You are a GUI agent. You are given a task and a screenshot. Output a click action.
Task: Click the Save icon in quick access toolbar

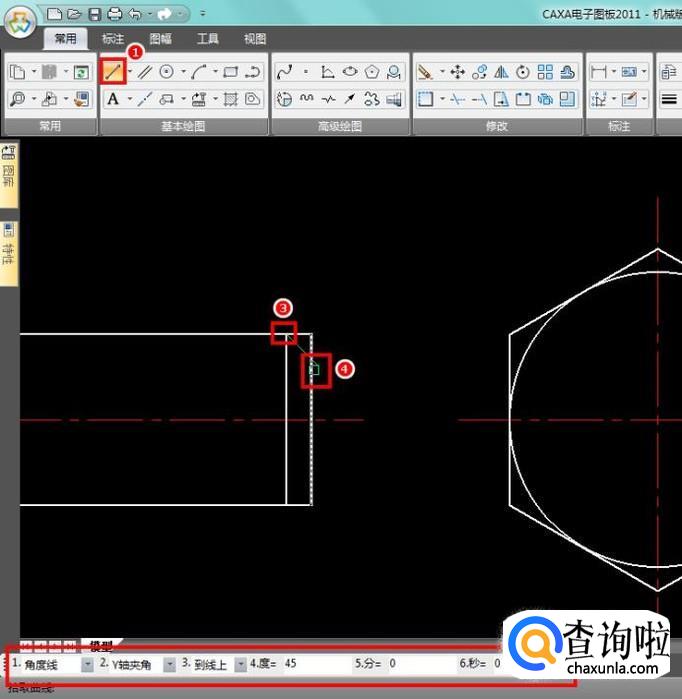pos(94,14)
